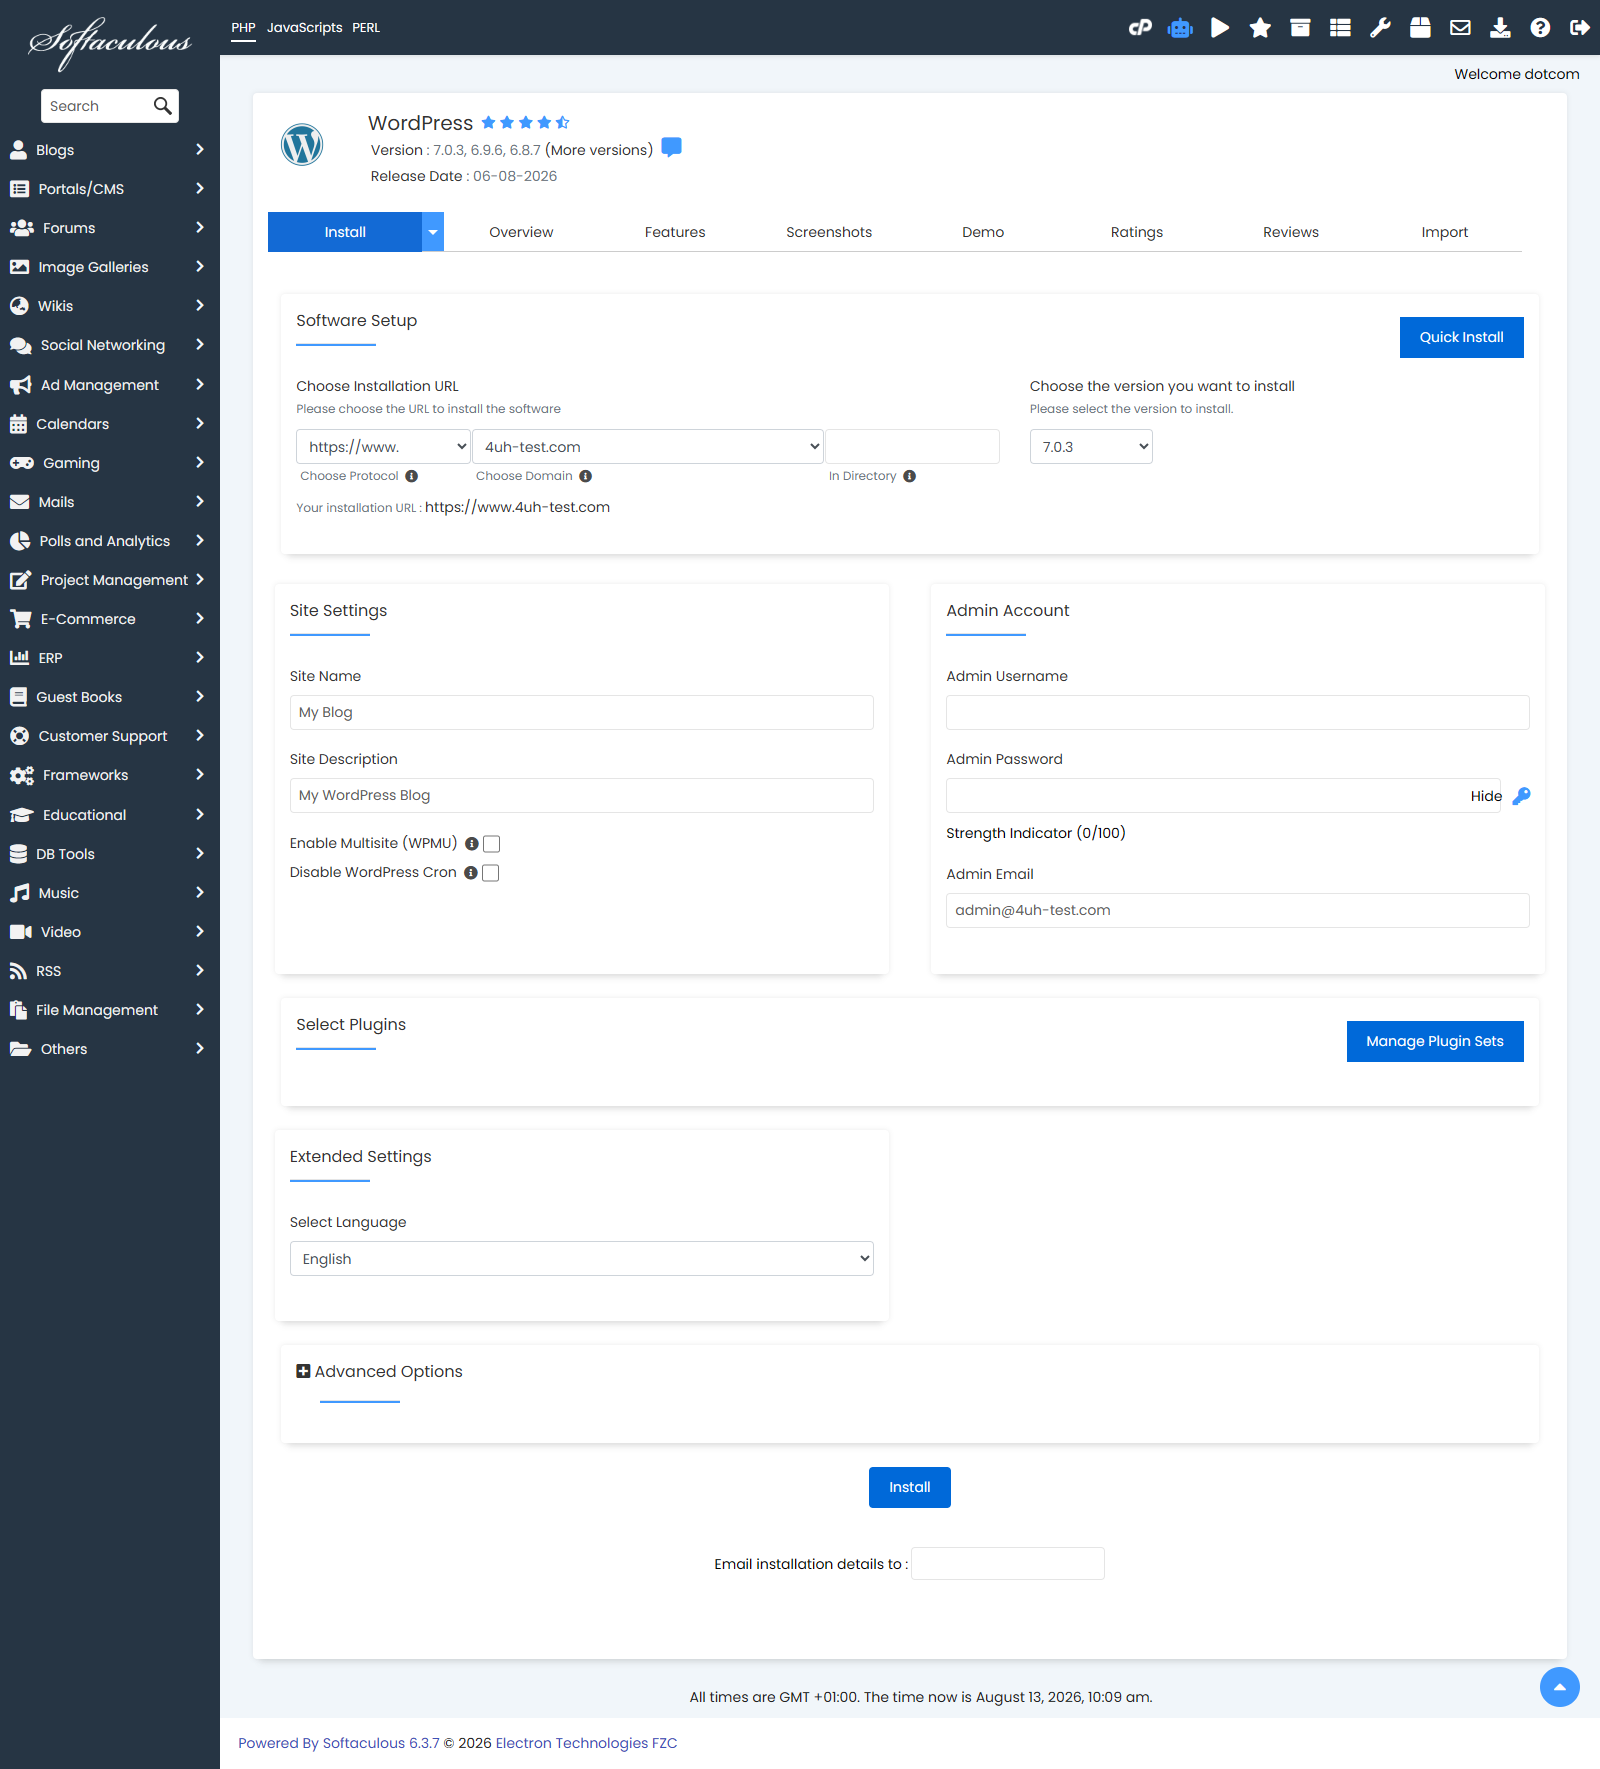Toggle Hide on the admin password field
This screenshot has width=1600, height=1769.
coord(1486,796)
